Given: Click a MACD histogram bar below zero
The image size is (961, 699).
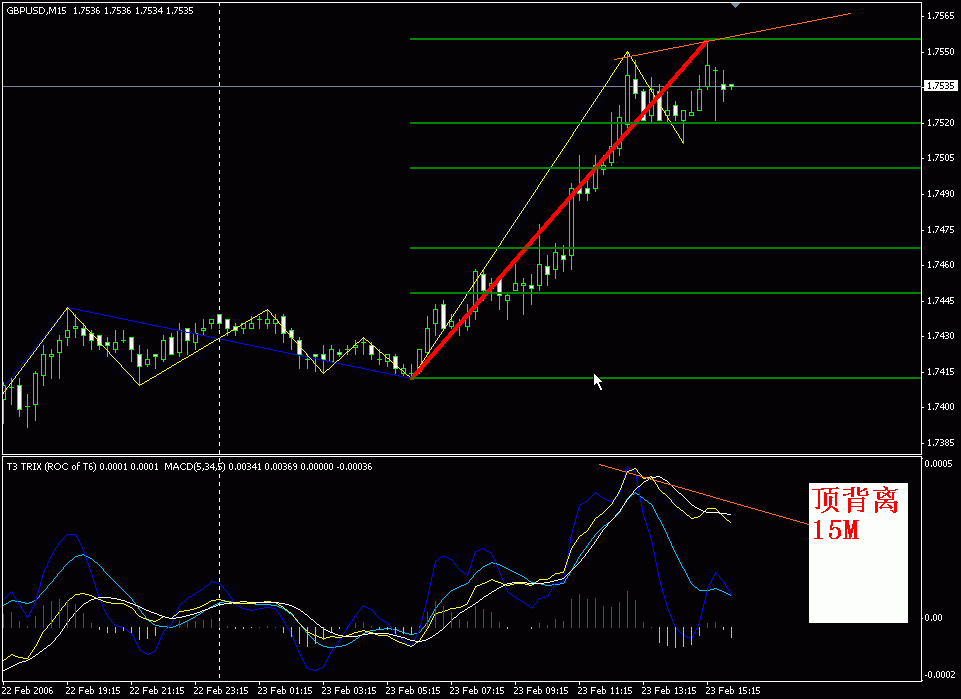Looking at the screenshot, I should (x=660, y=635).
